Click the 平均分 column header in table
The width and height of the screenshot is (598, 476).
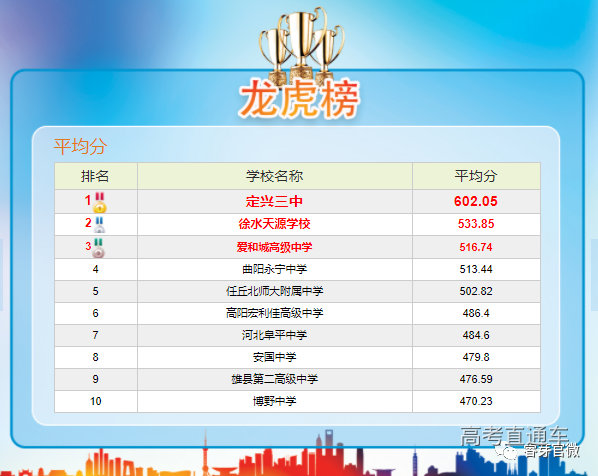click(x=476, y=176)
